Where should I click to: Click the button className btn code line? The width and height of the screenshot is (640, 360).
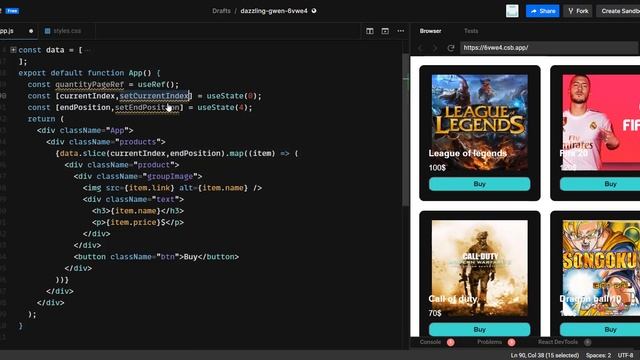[156, 257]
